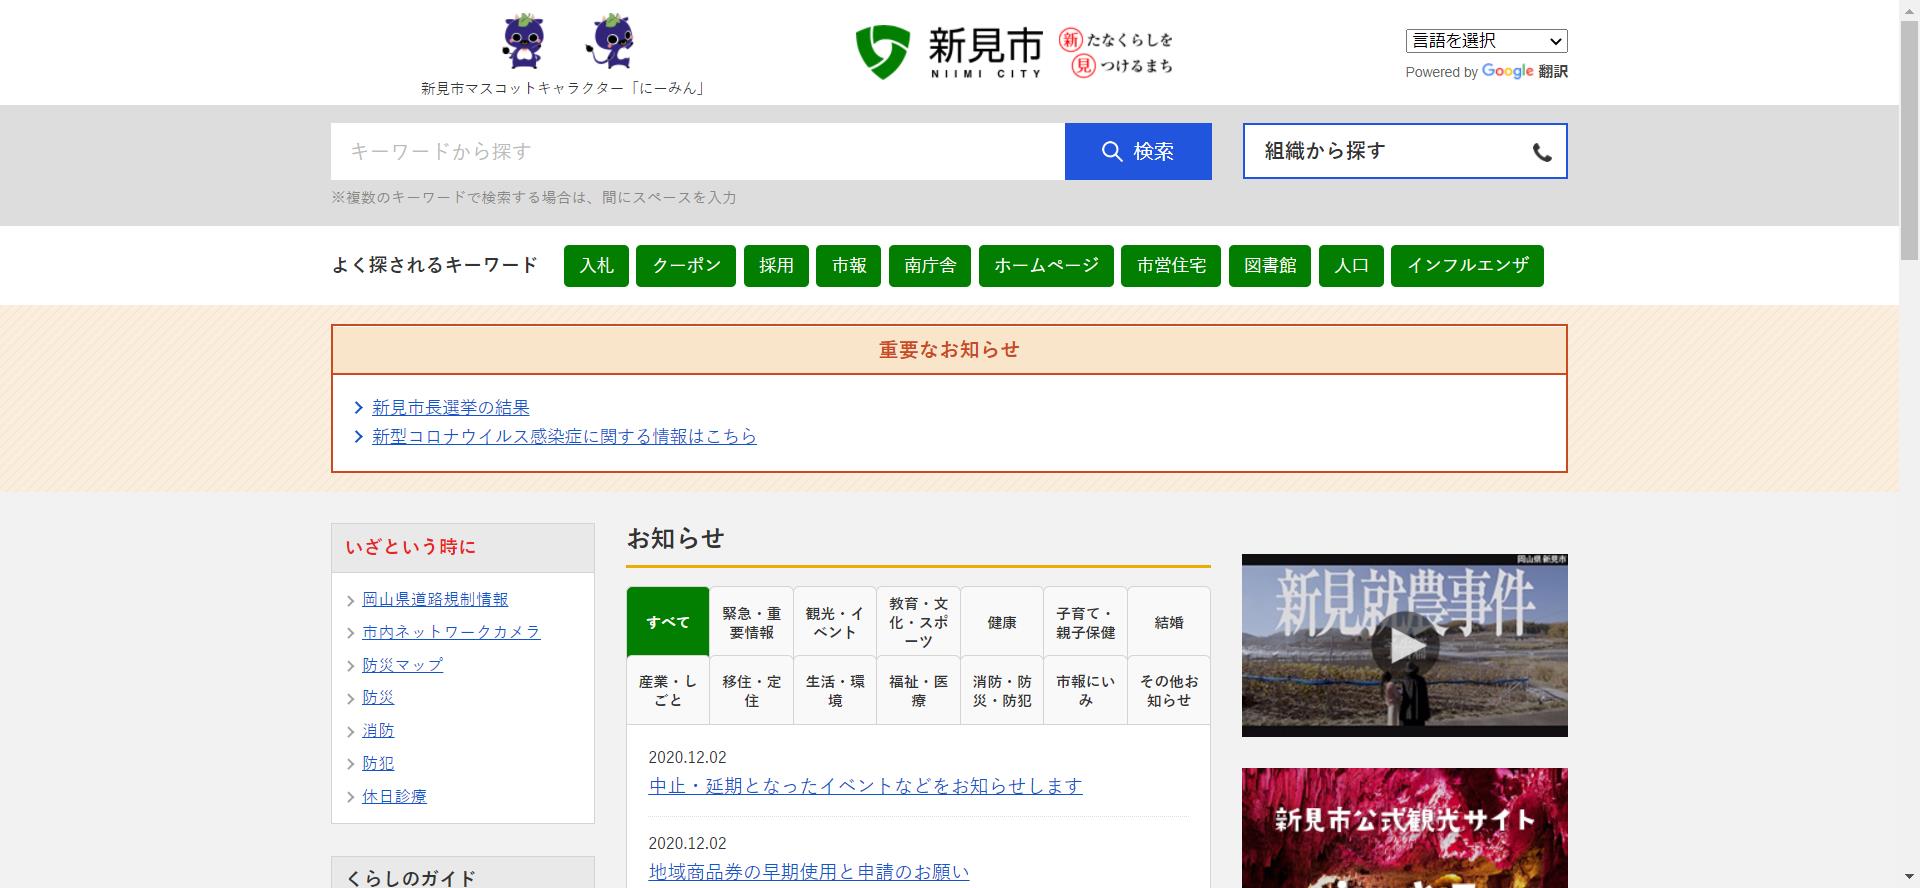
Task: Select the 南庁舎 keyword button
Action: (930, 266)
